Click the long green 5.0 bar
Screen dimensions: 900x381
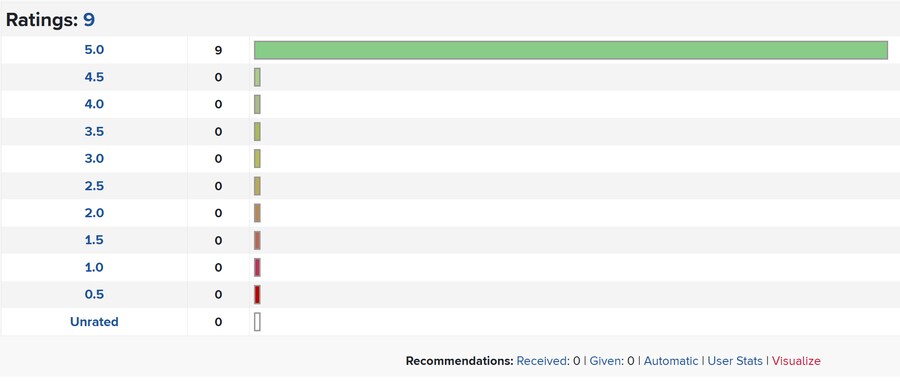point(571,50)
